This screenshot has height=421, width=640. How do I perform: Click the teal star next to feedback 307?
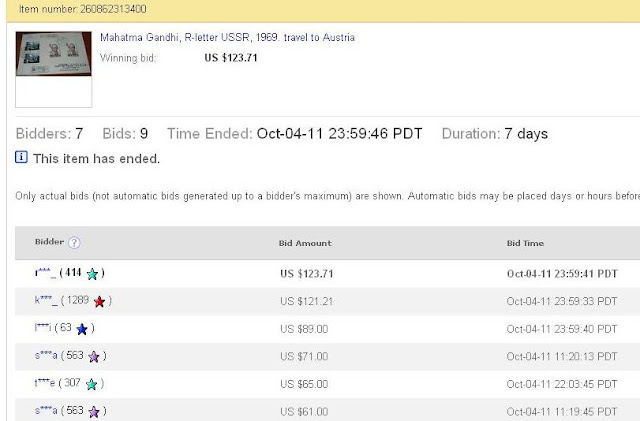(92, 383)
